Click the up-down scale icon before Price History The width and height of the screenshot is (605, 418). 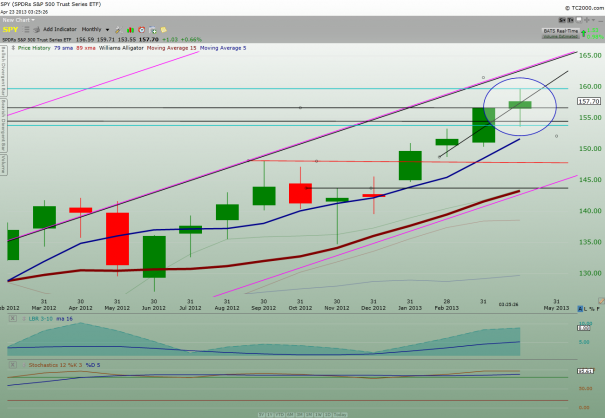pos(13,48)
